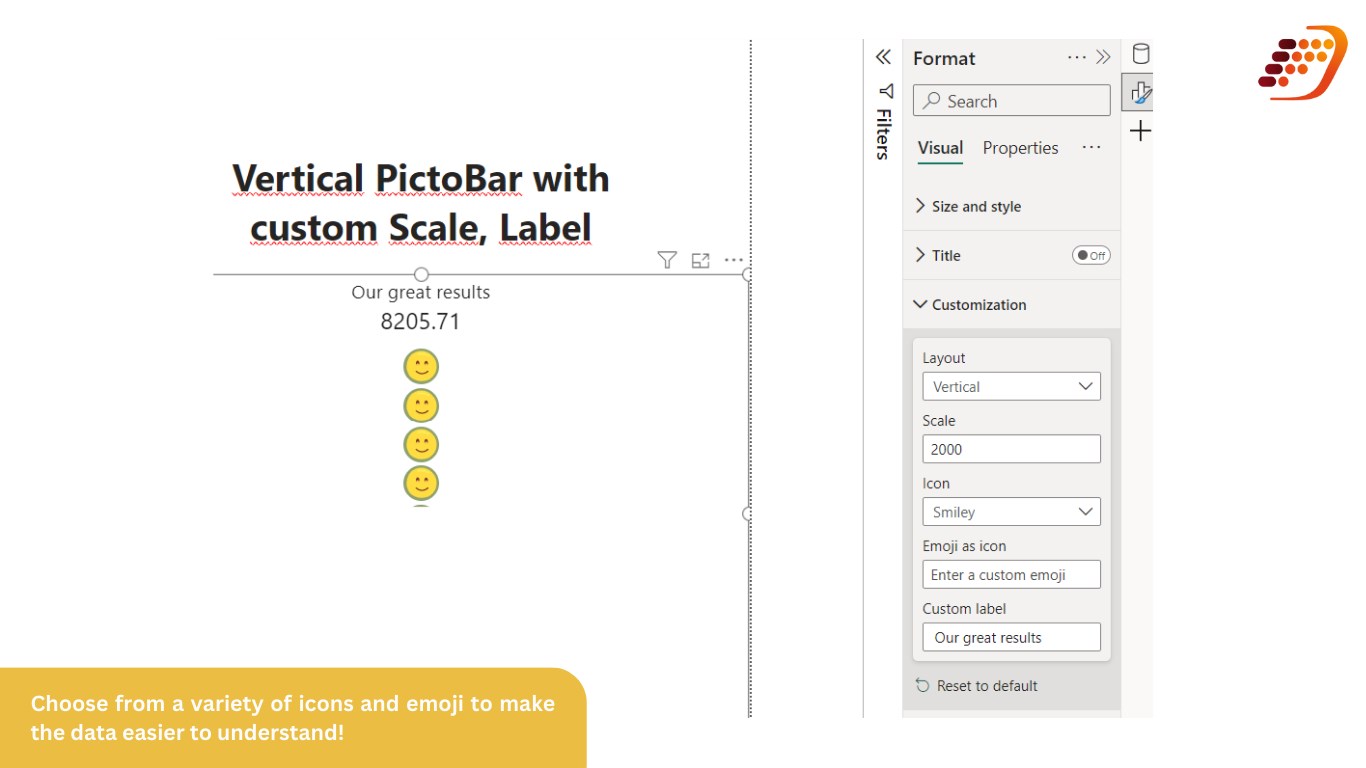Image resolution: width=1366 pixels, height=768 pixels.
Task: Collapse the Format pane with double arrows
Action: (x=1103, y=57)
